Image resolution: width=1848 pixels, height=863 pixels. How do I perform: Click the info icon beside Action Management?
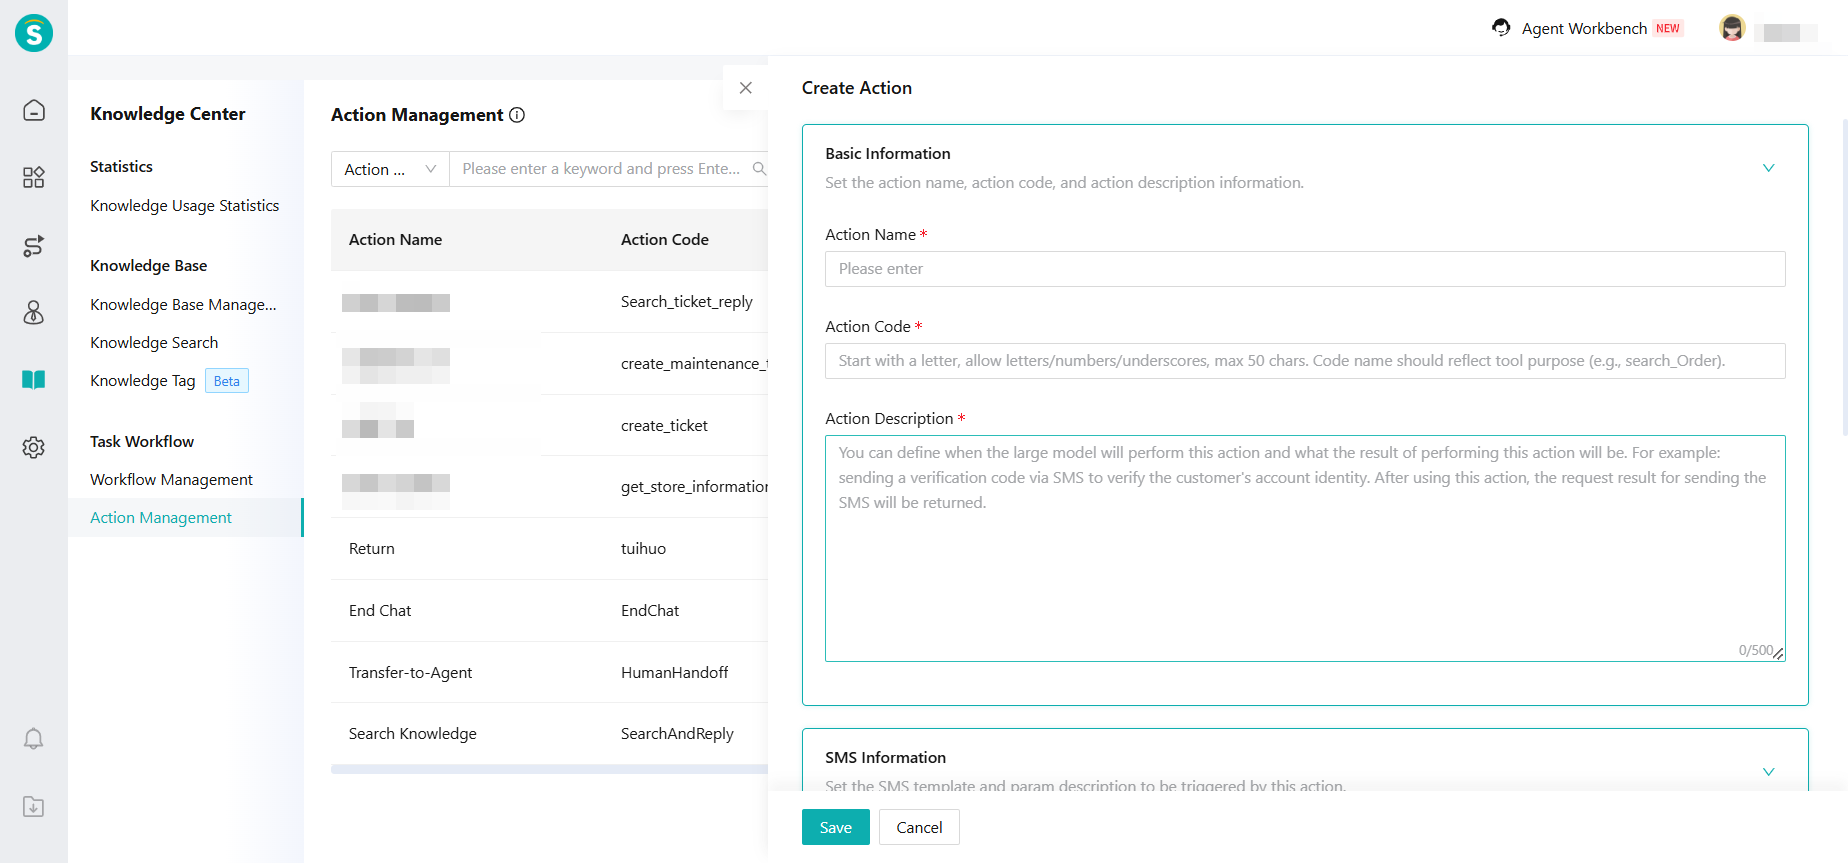pyautogui.click(x=517, y=115)
